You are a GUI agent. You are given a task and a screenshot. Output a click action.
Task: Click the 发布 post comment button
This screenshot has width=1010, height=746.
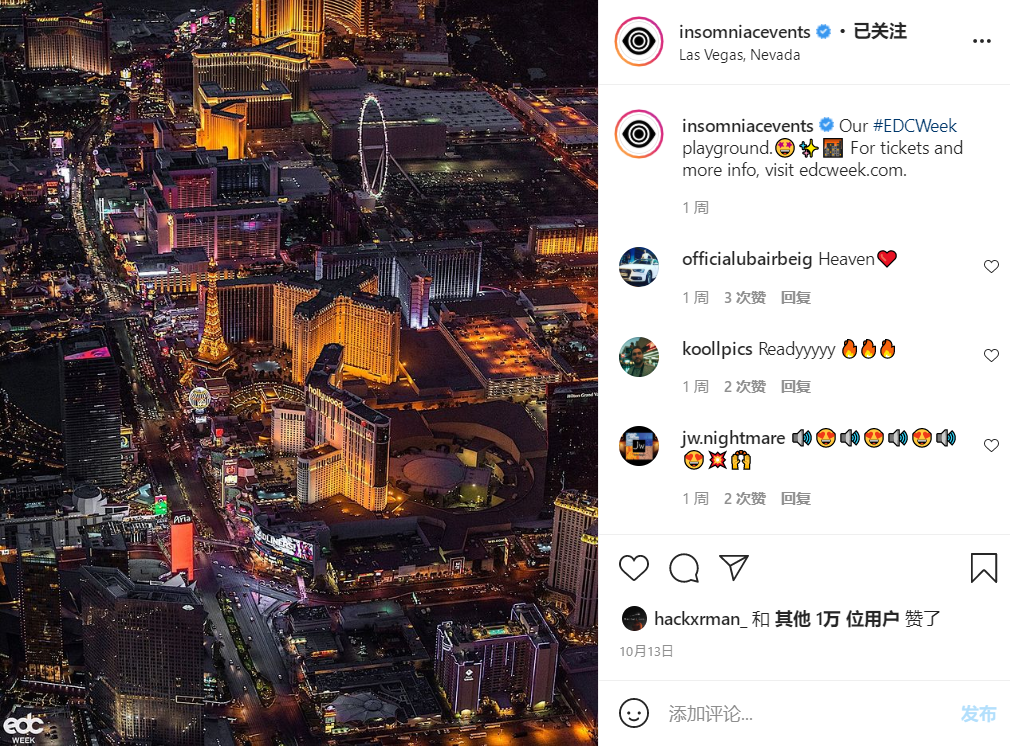tap(978, 714)
